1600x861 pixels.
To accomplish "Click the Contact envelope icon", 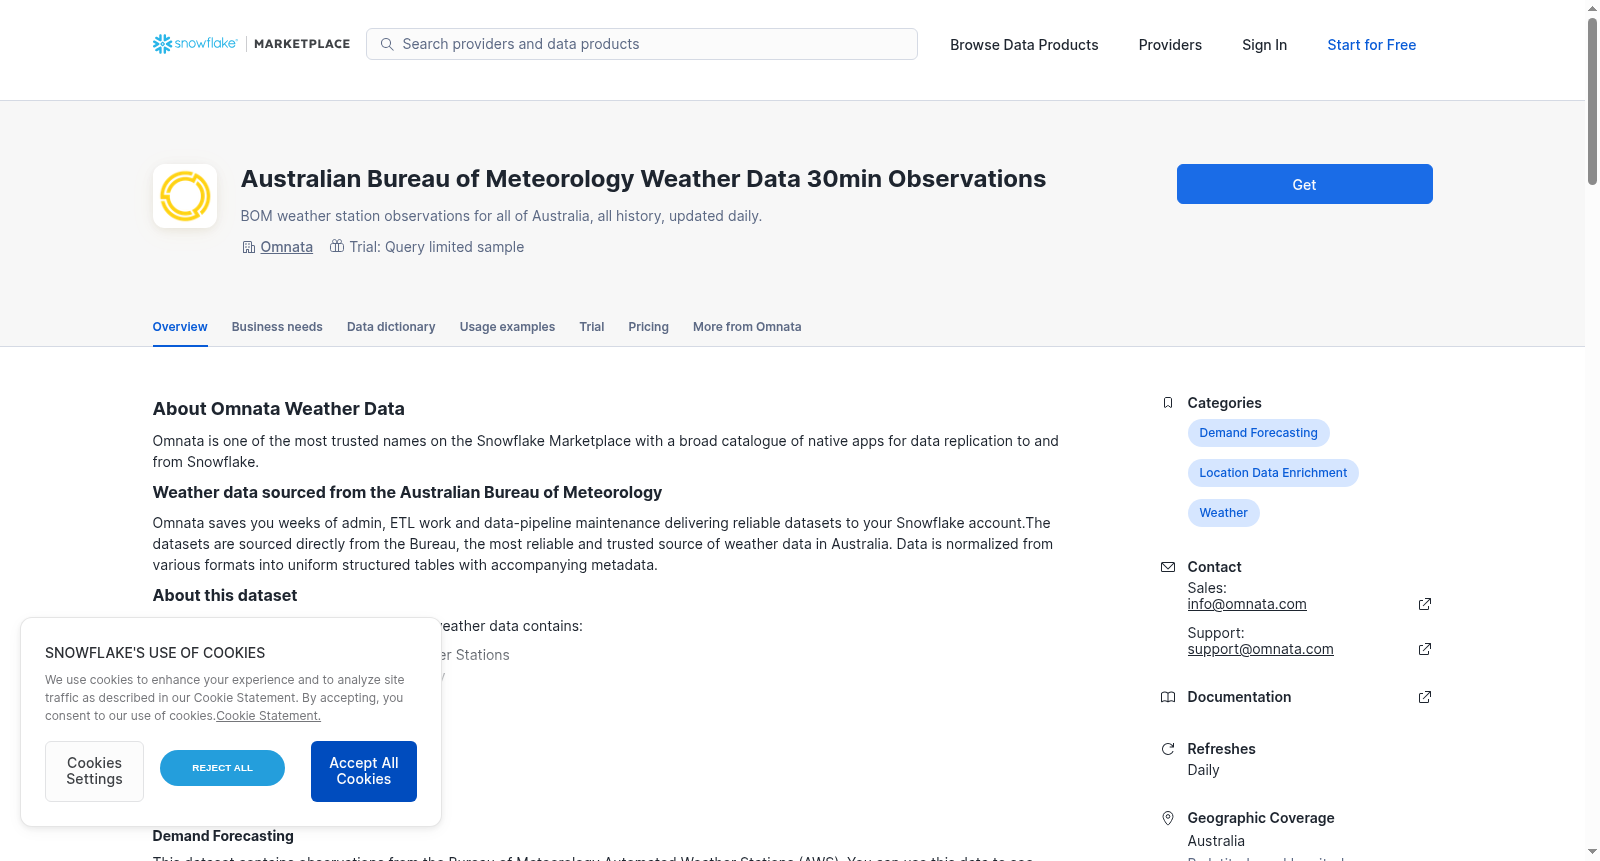I will (x=1167, y=567).
